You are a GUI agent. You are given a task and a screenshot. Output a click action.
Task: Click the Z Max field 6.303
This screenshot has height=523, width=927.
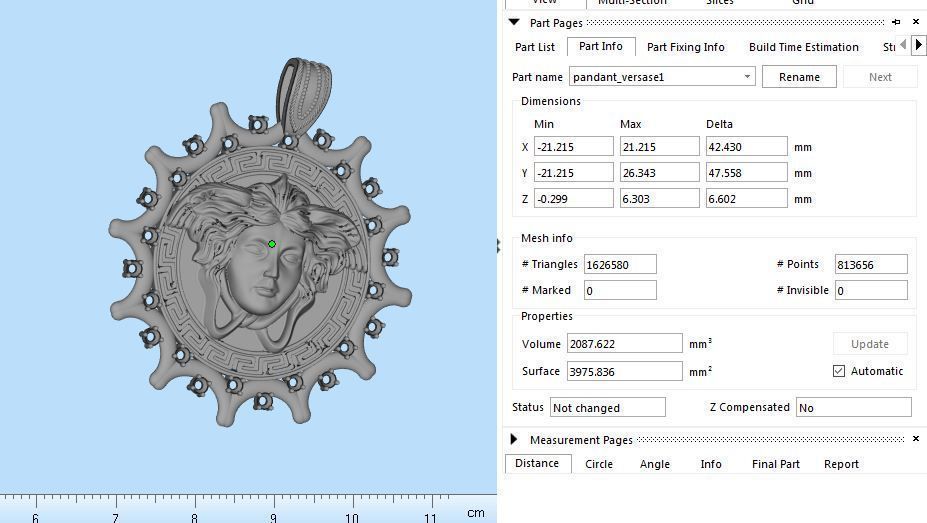659,199
